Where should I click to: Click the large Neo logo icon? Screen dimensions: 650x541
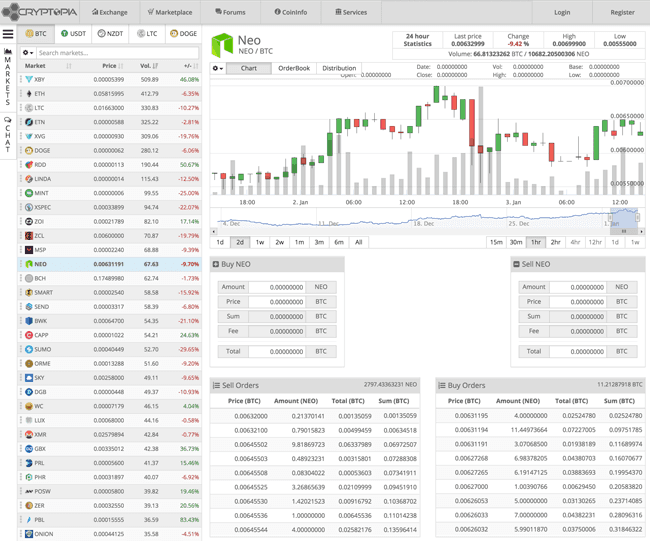(x=222, y=45)
